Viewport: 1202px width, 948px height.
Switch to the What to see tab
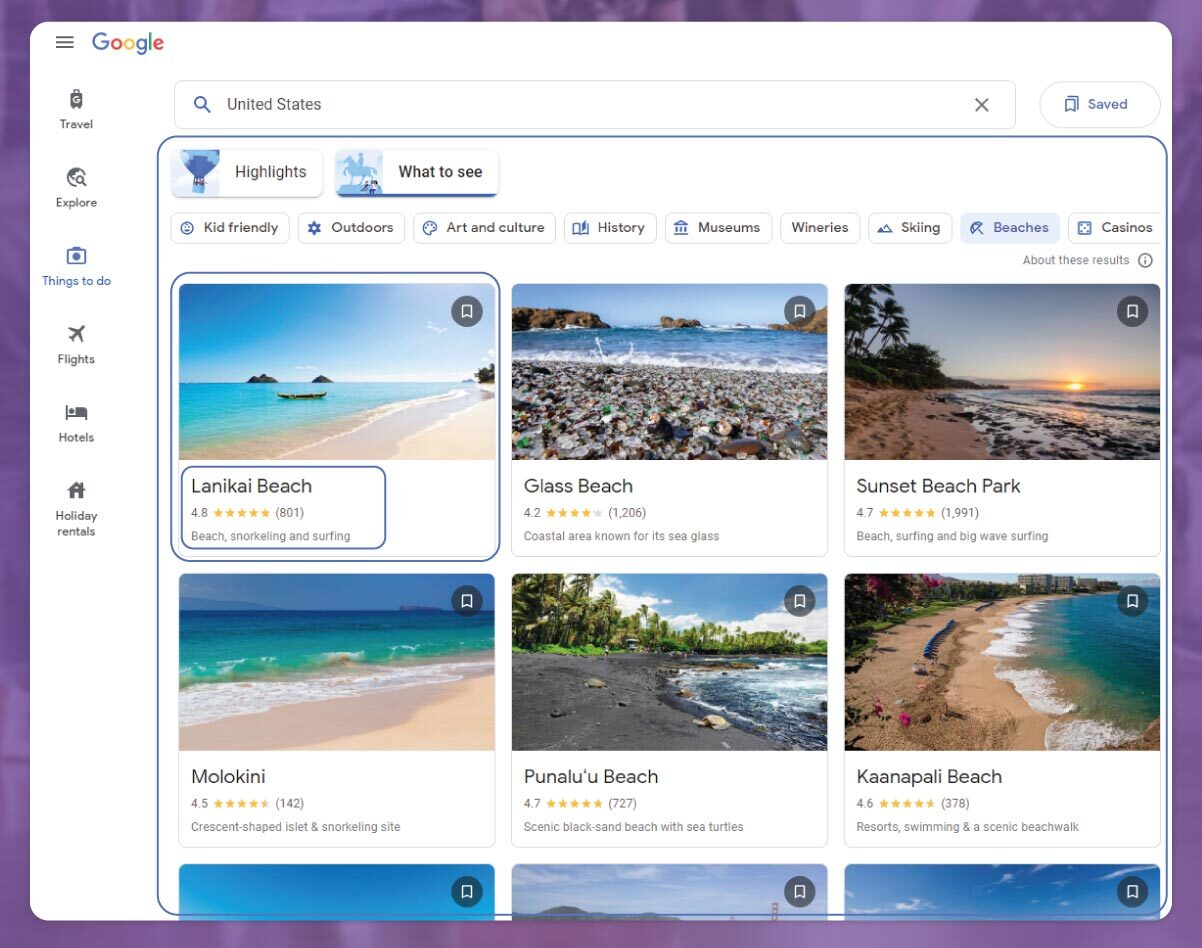416,172
